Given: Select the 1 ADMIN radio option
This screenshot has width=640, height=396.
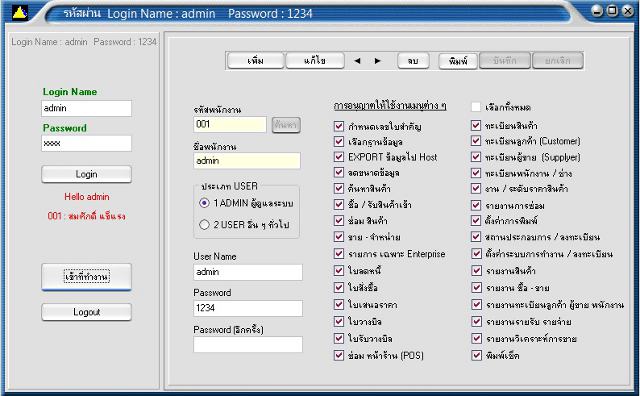Looking at the screenshot, I should 204,203.
